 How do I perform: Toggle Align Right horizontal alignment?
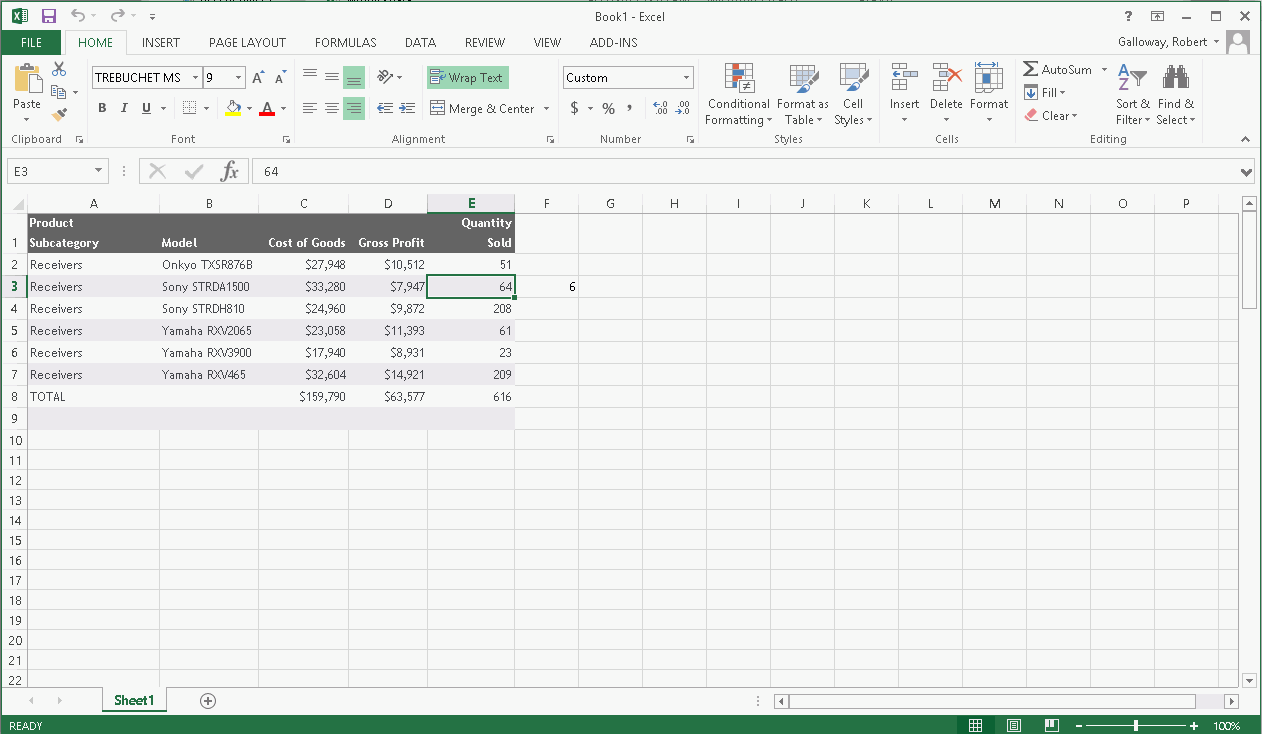pos(354,108)
